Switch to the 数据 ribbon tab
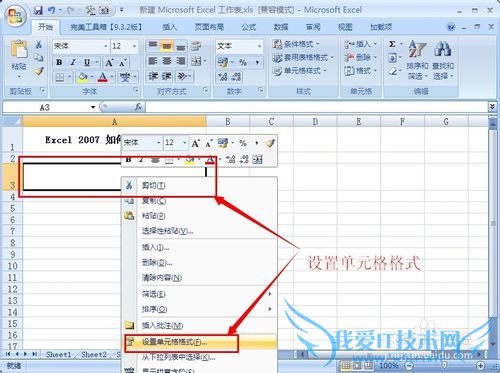 coord(281,27)
